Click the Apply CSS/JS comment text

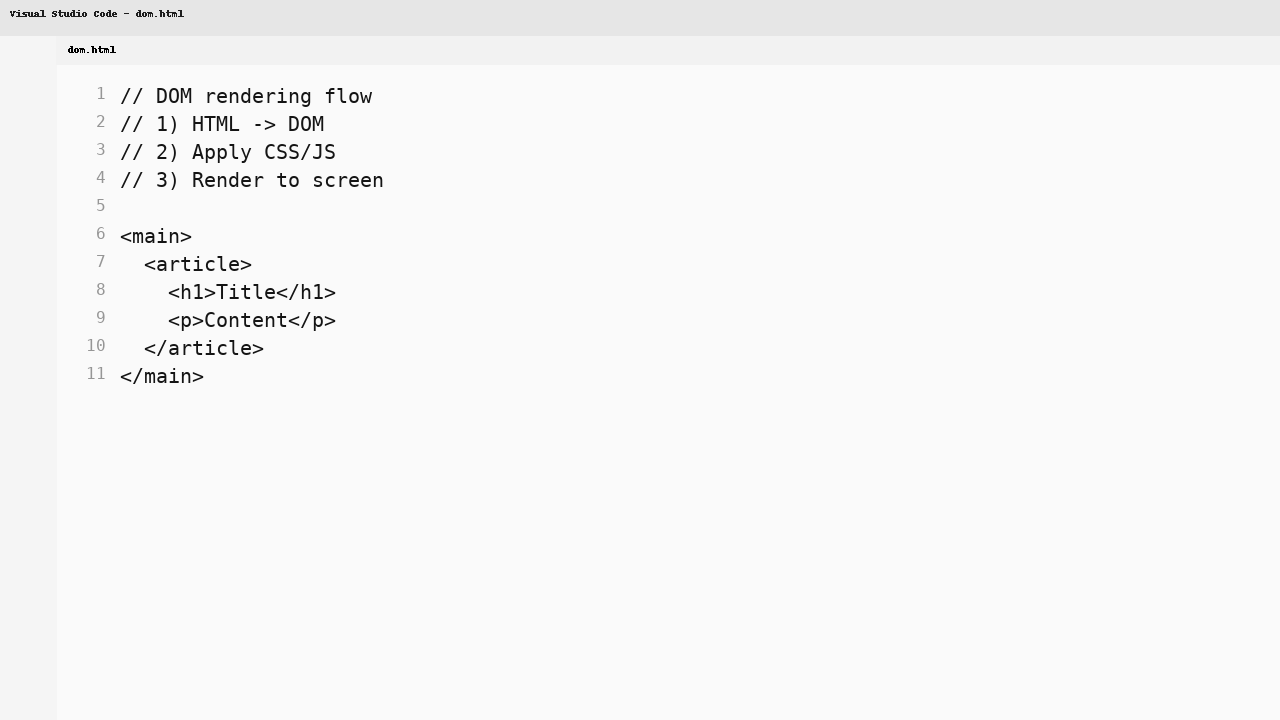point(227,152)
